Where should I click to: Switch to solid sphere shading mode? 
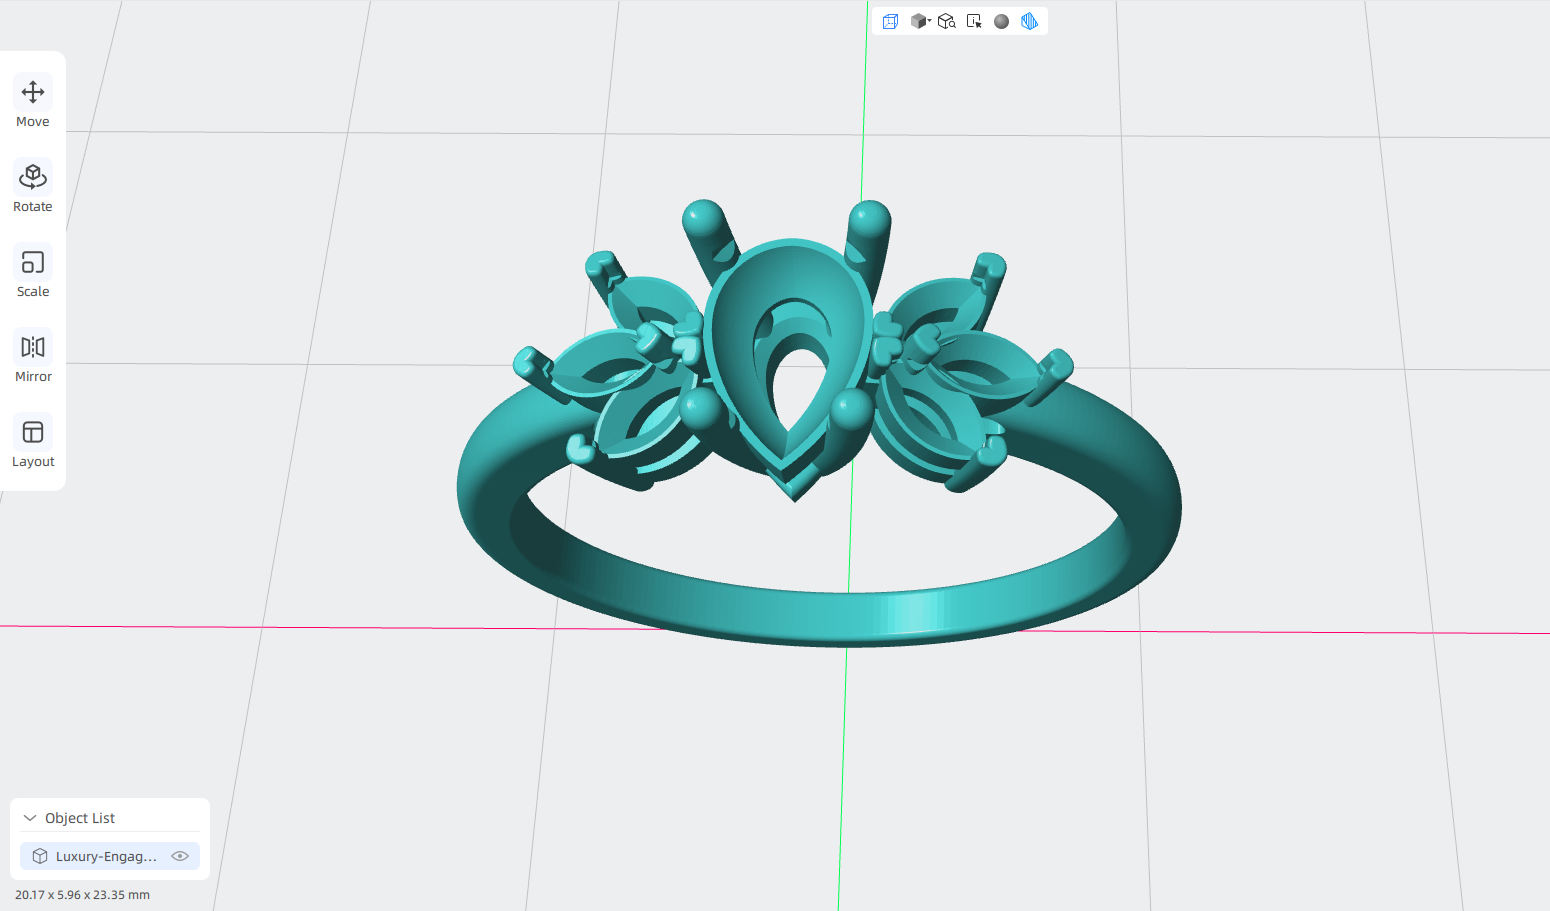(1001, 21)
